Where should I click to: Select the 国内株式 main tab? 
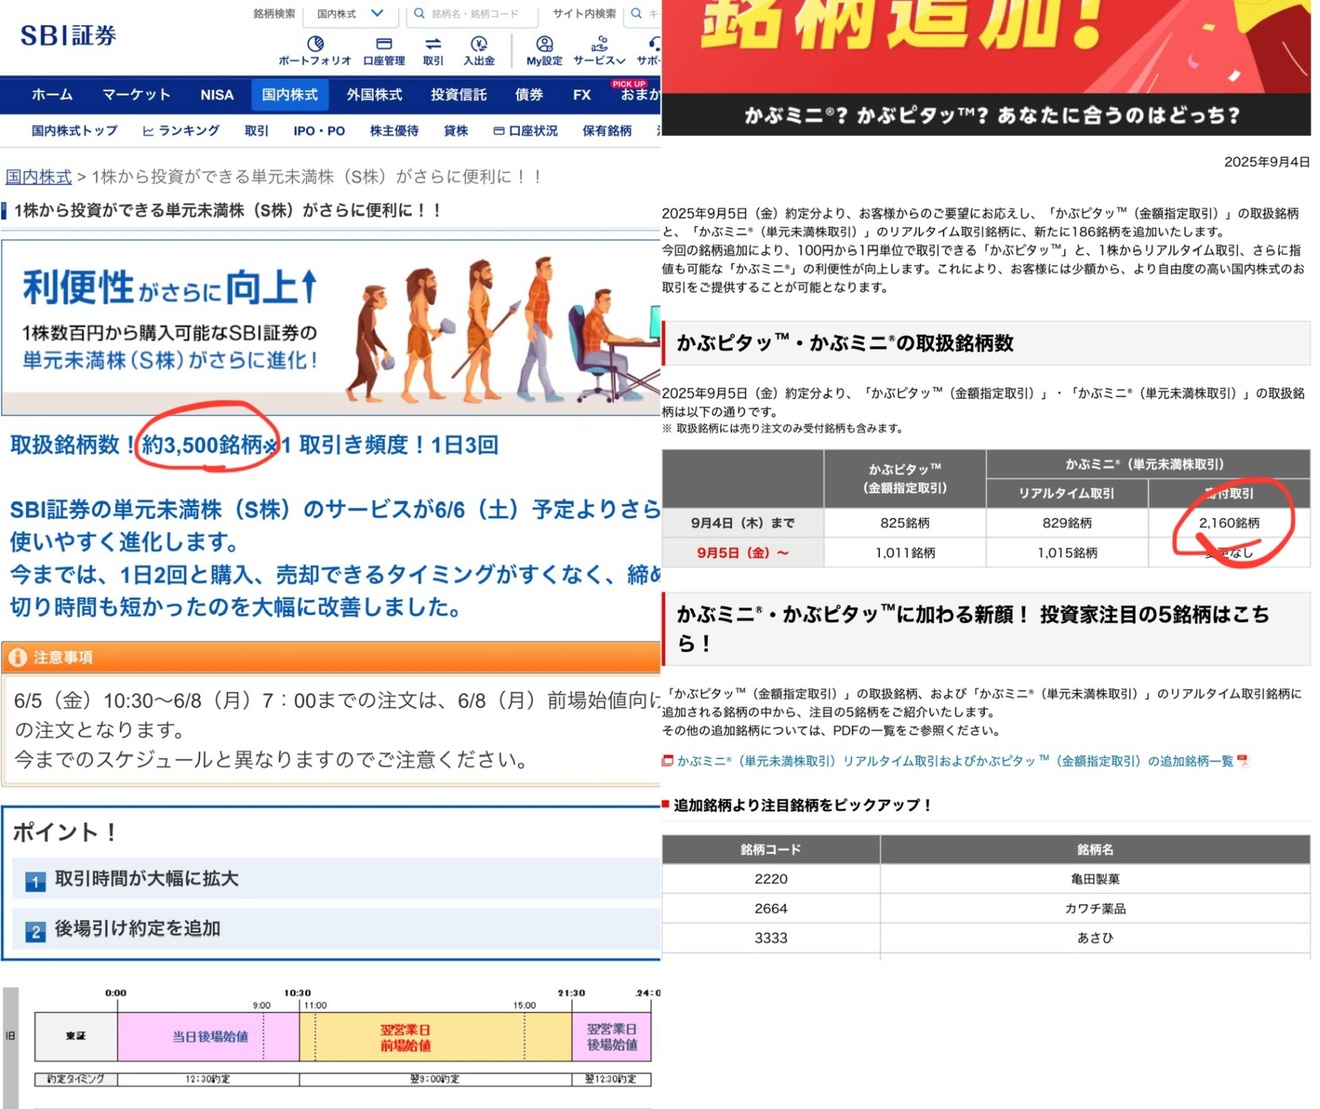290,95
